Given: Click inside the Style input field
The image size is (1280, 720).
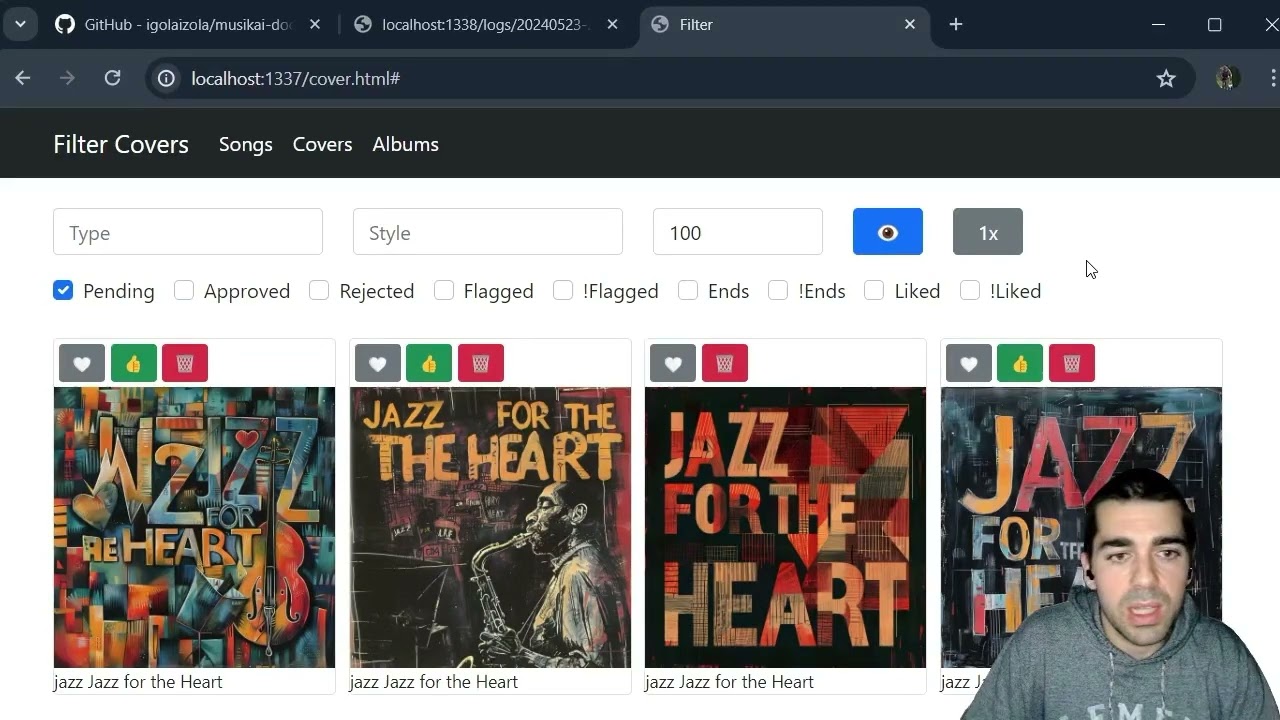Looking at the screenshot, I should 487,231.
